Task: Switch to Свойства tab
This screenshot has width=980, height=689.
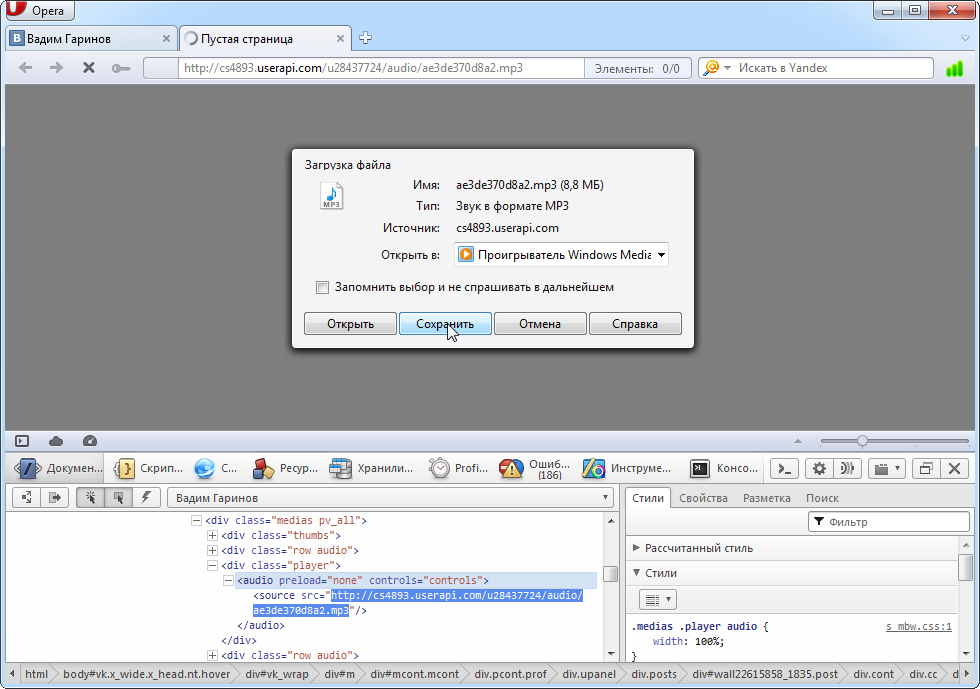Action: coord(703,498)
